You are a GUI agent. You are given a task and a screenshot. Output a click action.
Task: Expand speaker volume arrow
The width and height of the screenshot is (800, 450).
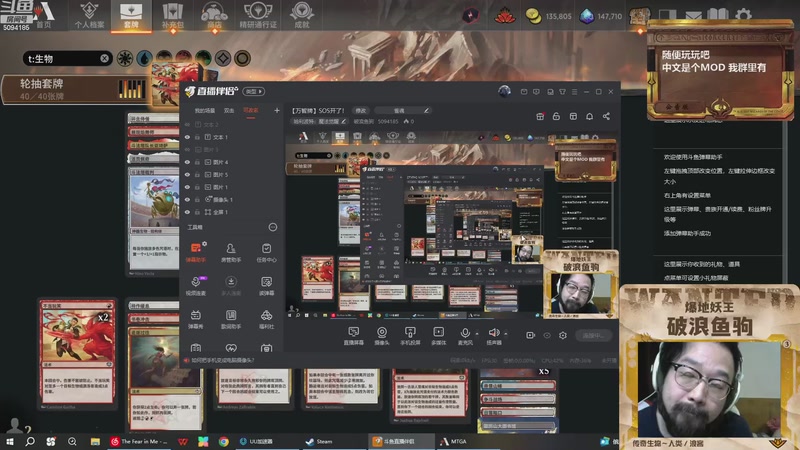tap(506, 334)
